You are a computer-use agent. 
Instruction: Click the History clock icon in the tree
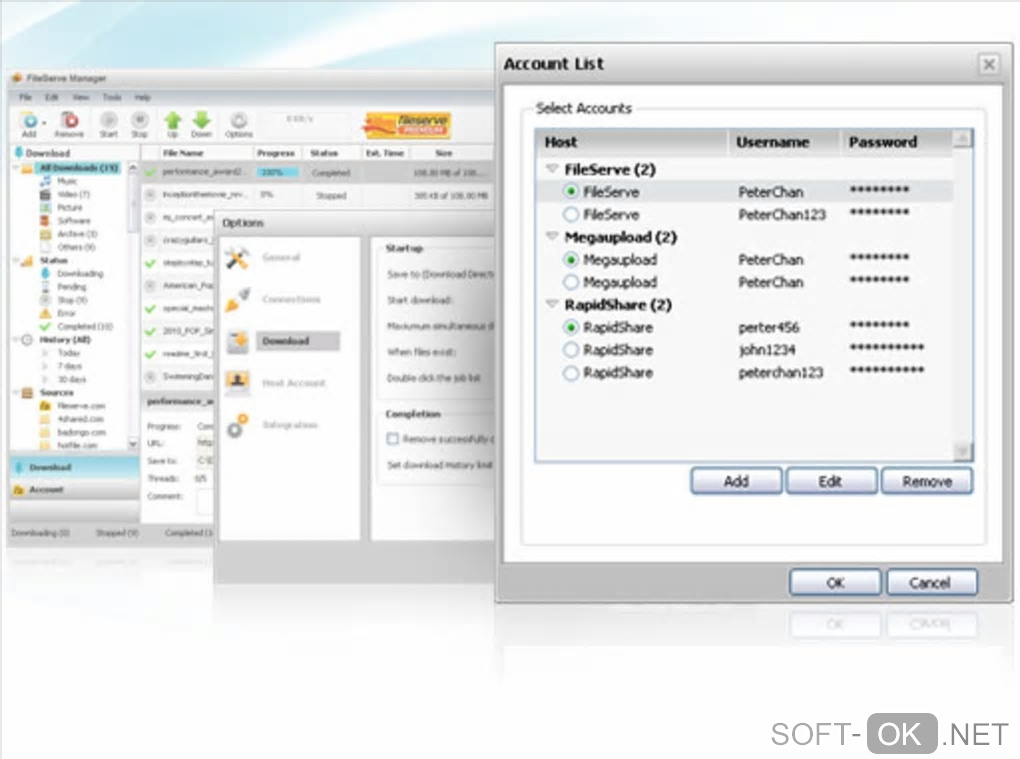pyautogui.click(x=27, y=340)
